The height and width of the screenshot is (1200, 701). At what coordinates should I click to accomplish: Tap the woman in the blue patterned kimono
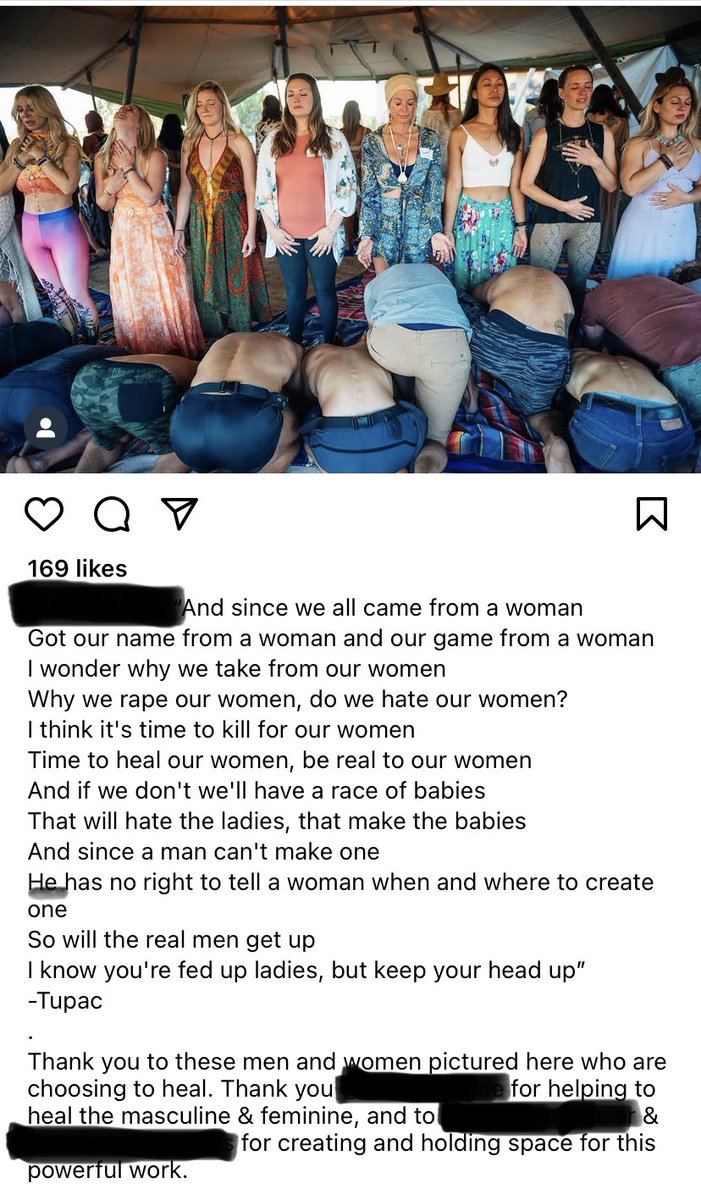click(402, 175)
